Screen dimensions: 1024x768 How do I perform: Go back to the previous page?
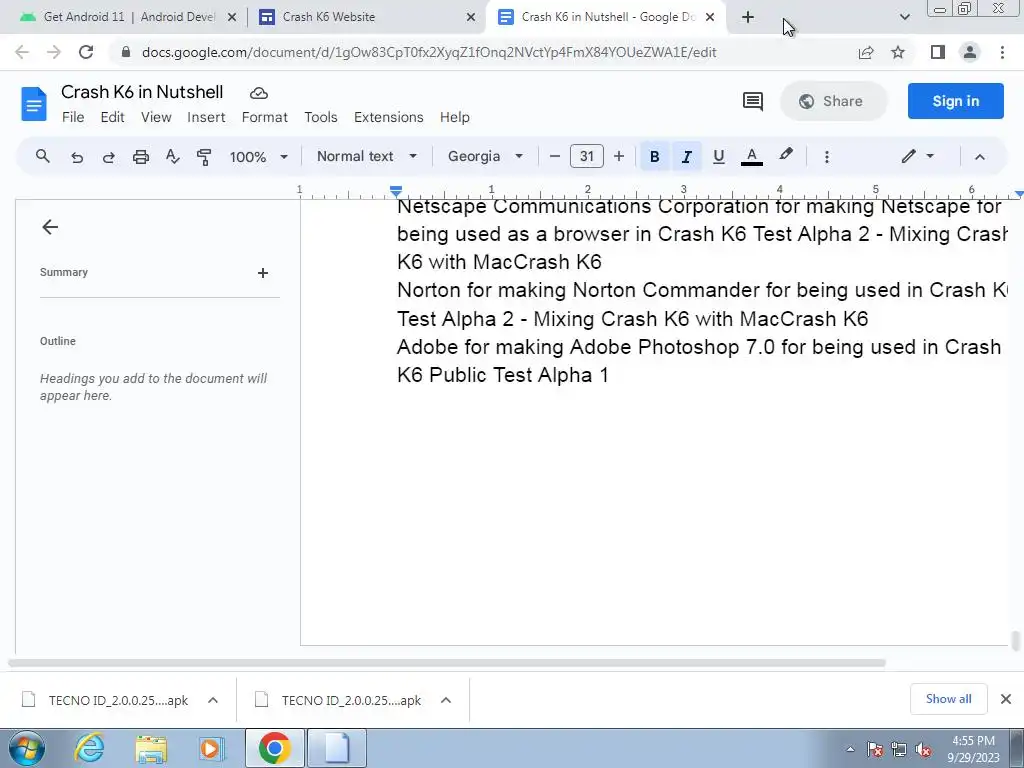[x=22, y=52]
